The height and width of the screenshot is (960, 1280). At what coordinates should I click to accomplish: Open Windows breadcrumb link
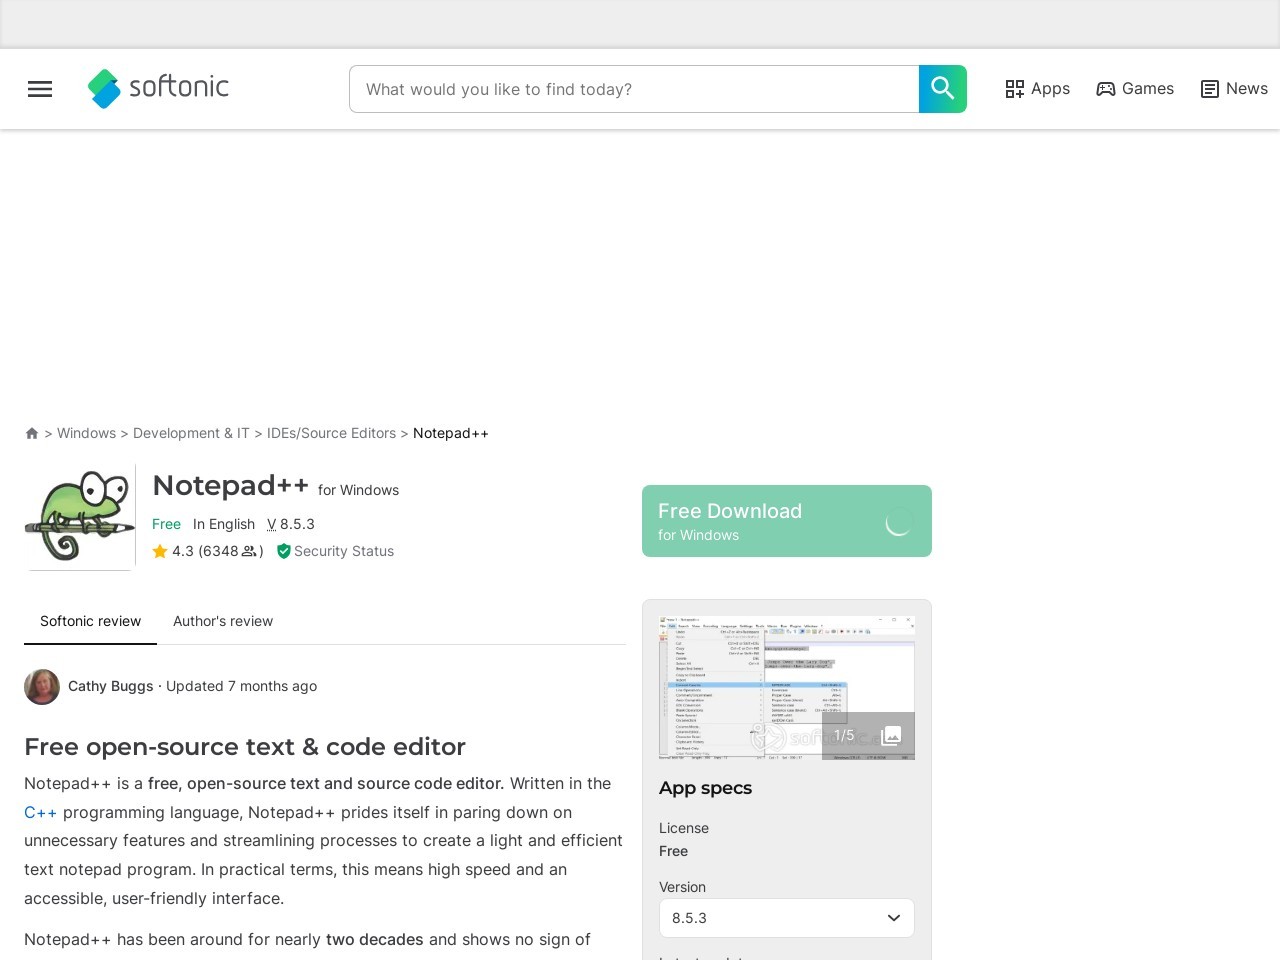click(x=86, y=433)
